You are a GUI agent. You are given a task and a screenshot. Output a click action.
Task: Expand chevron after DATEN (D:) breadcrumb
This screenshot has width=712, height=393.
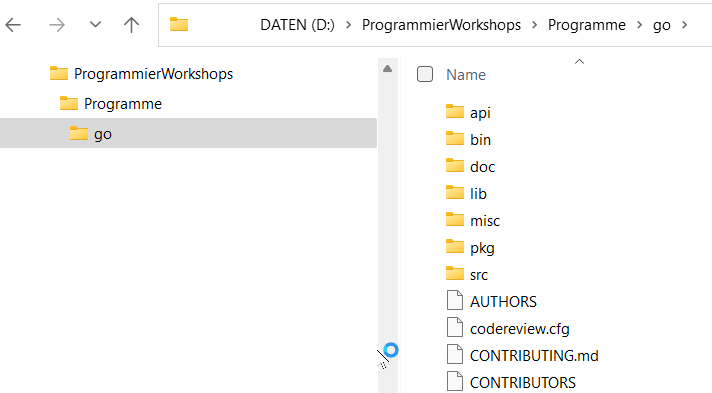pyautogui.click(x=349, y=25)
